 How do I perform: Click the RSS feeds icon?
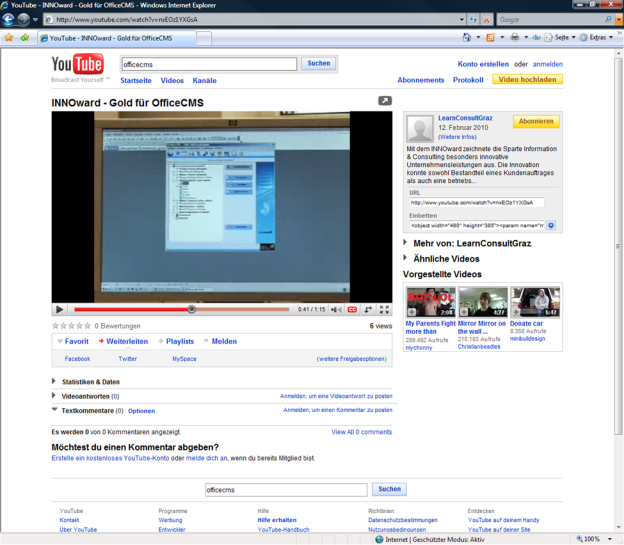(490, 37)
